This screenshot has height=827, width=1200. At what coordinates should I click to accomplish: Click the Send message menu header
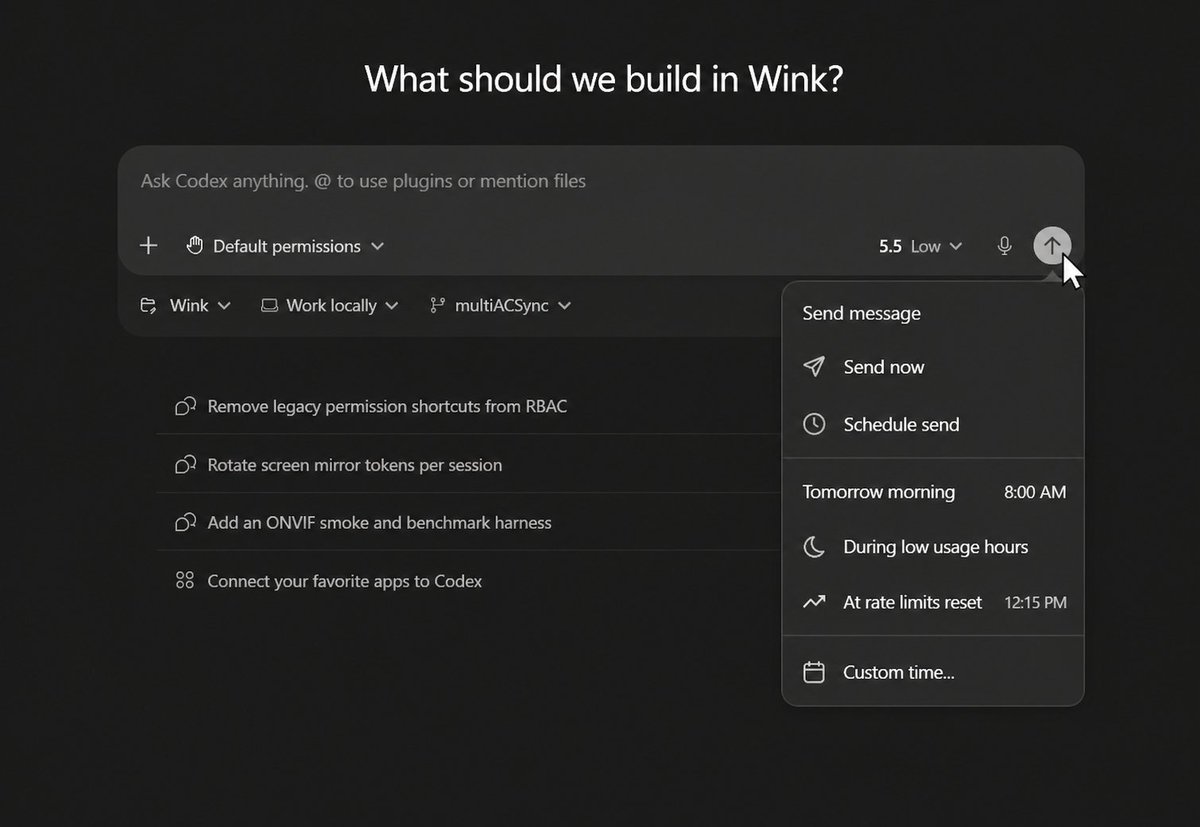pos(861,313)
